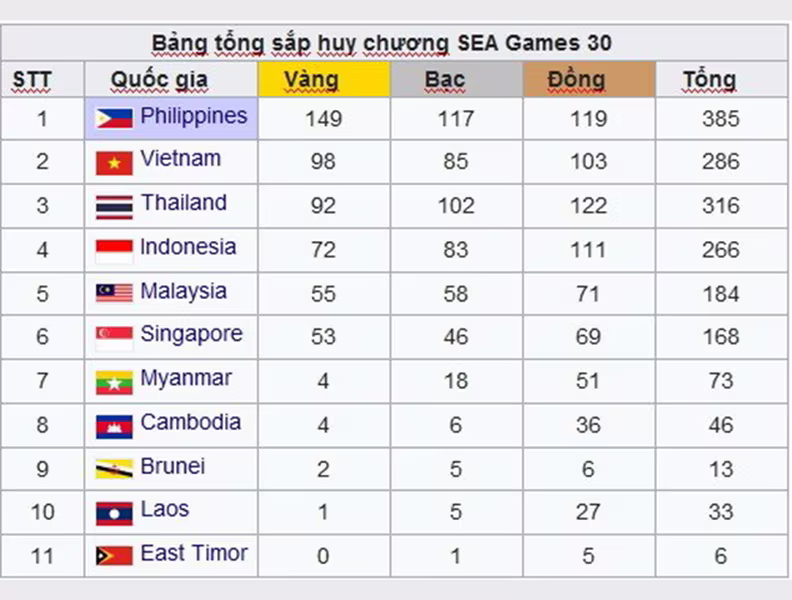Select the Tổng column header
Viewport: 792px width, 600px height.
click(x=722, y=79)
